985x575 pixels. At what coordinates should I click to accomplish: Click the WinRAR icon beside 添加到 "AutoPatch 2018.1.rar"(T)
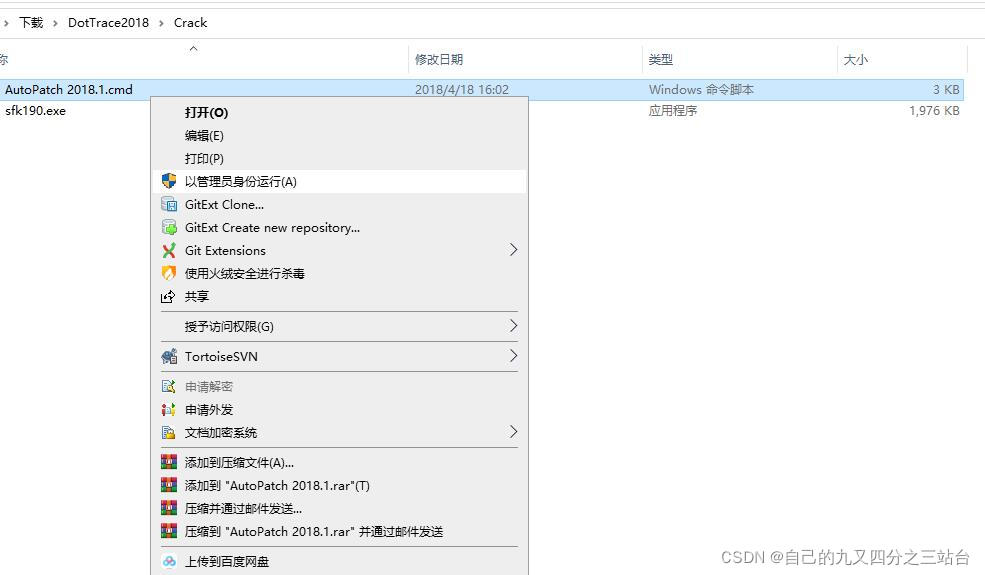point(168,485)
